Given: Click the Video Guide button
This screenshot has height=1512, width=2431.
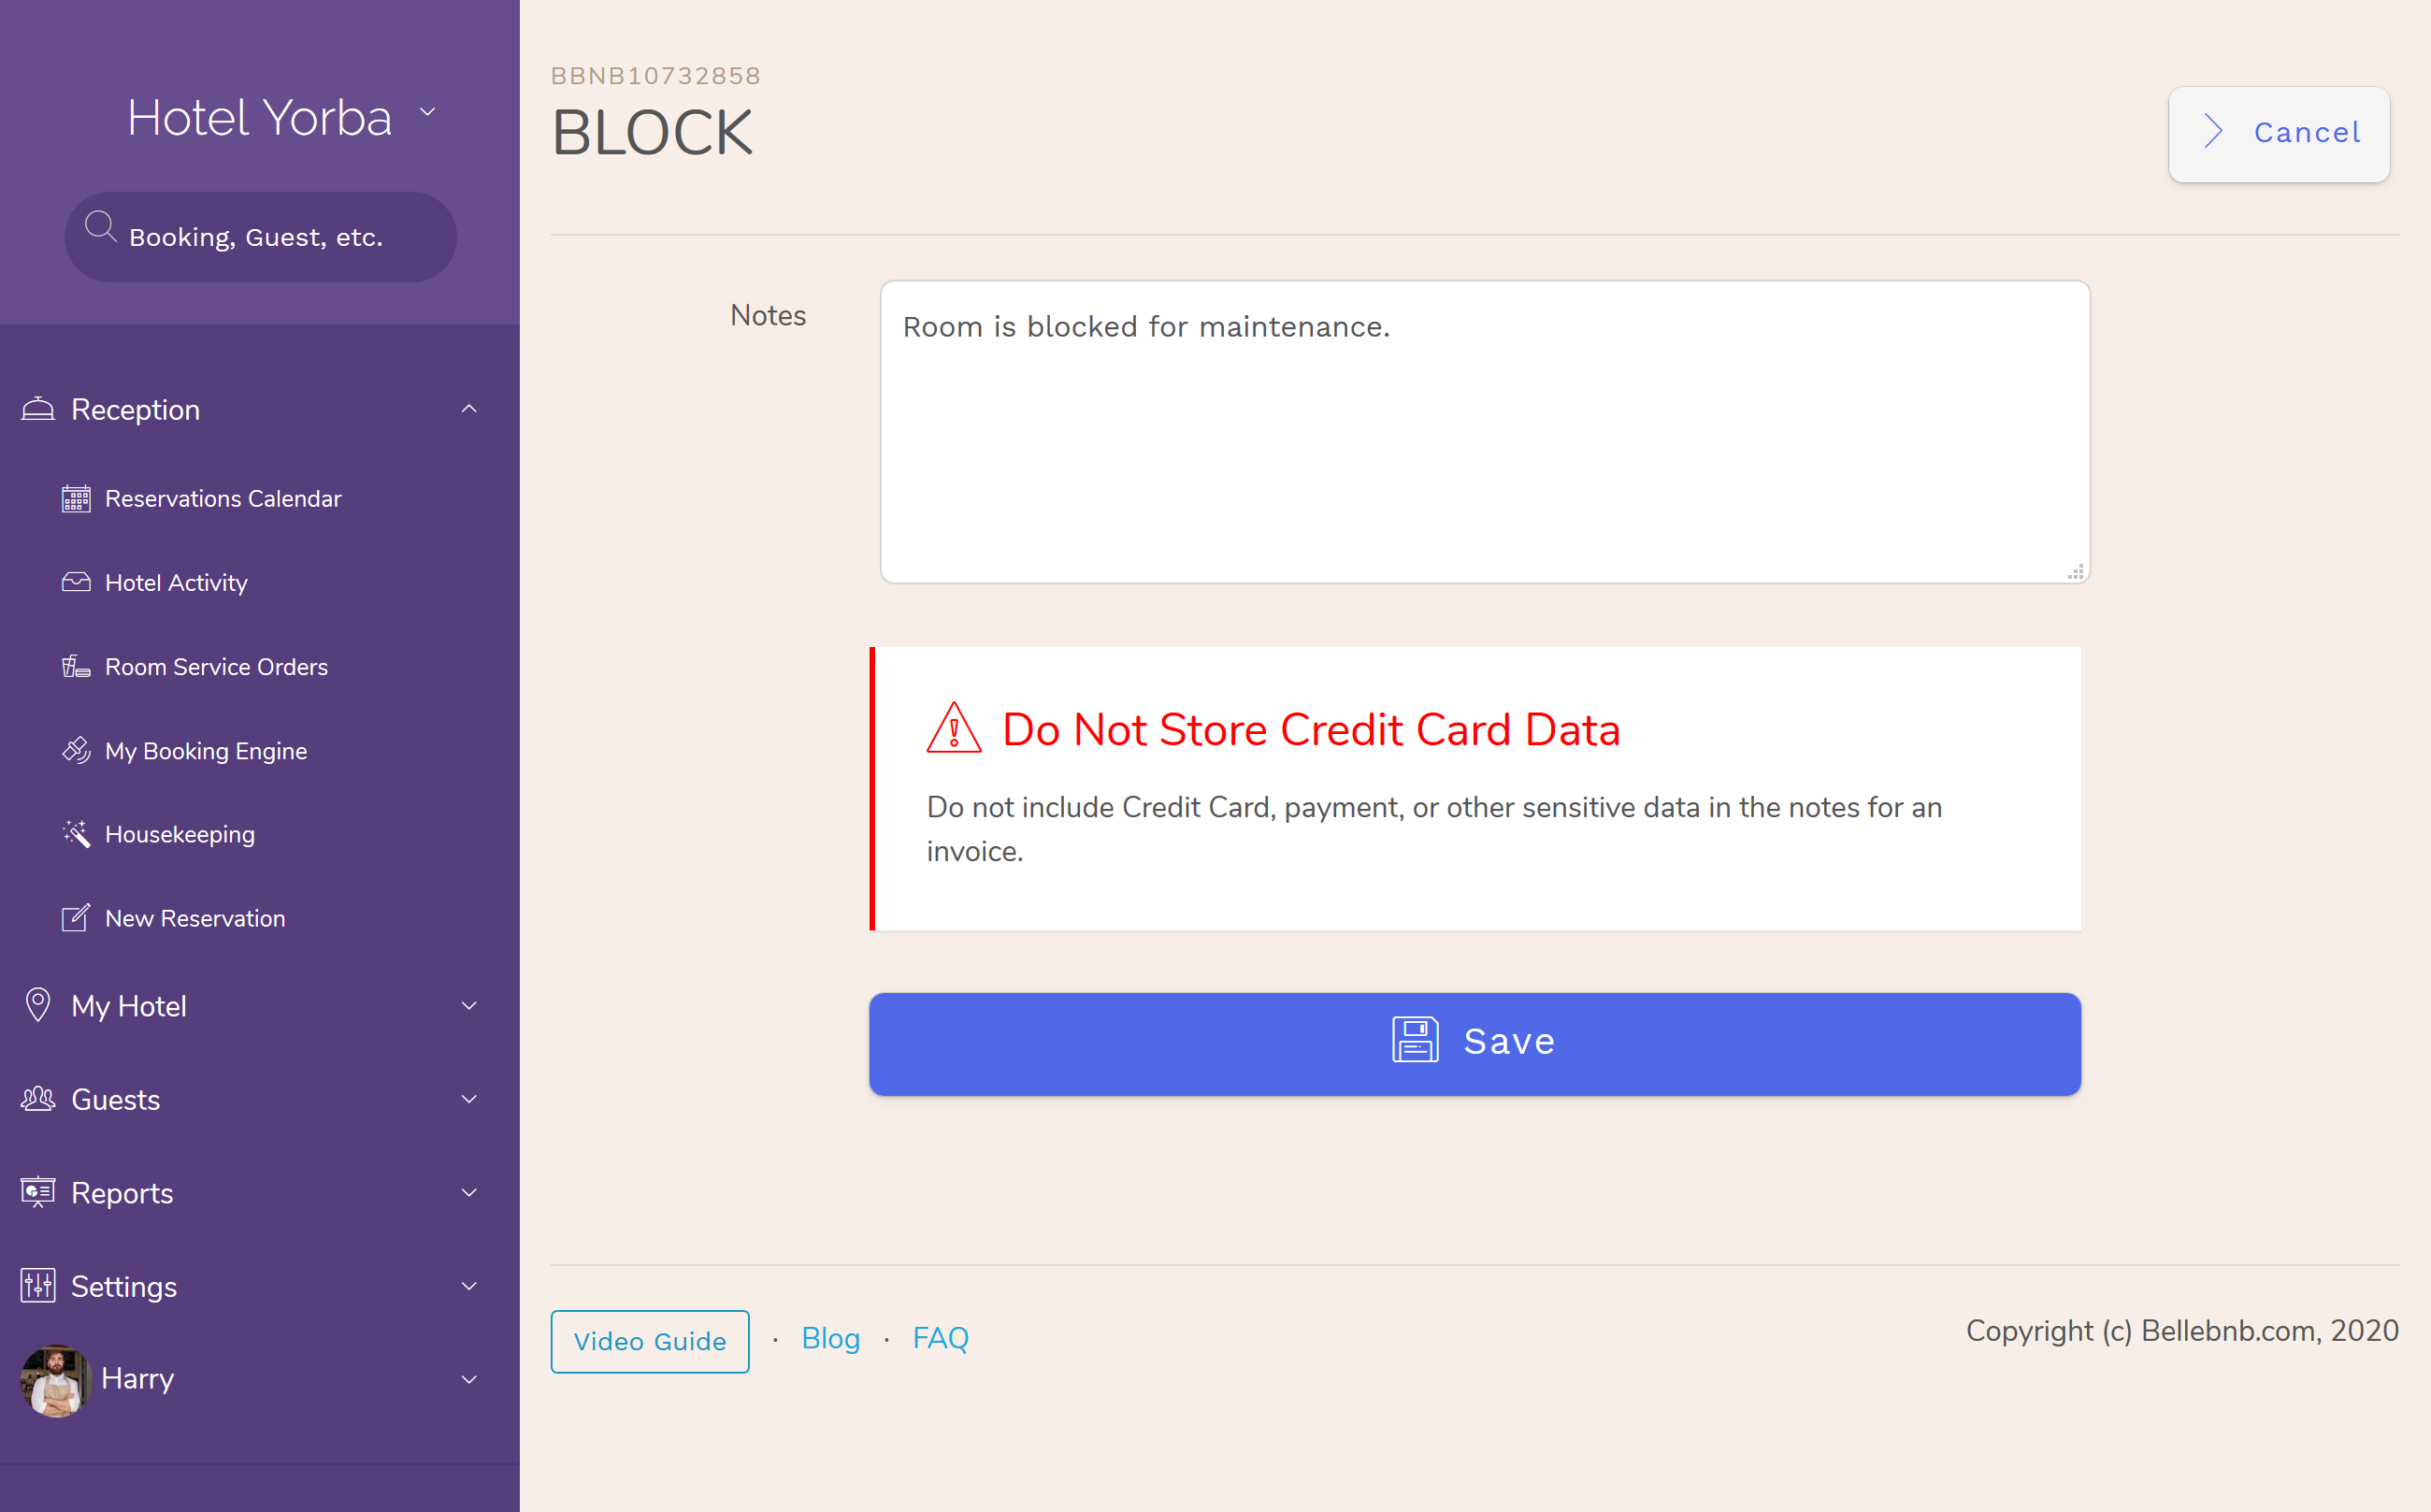Looking at the screenshot, I should pyautogui.click(x=652, y=1340).
